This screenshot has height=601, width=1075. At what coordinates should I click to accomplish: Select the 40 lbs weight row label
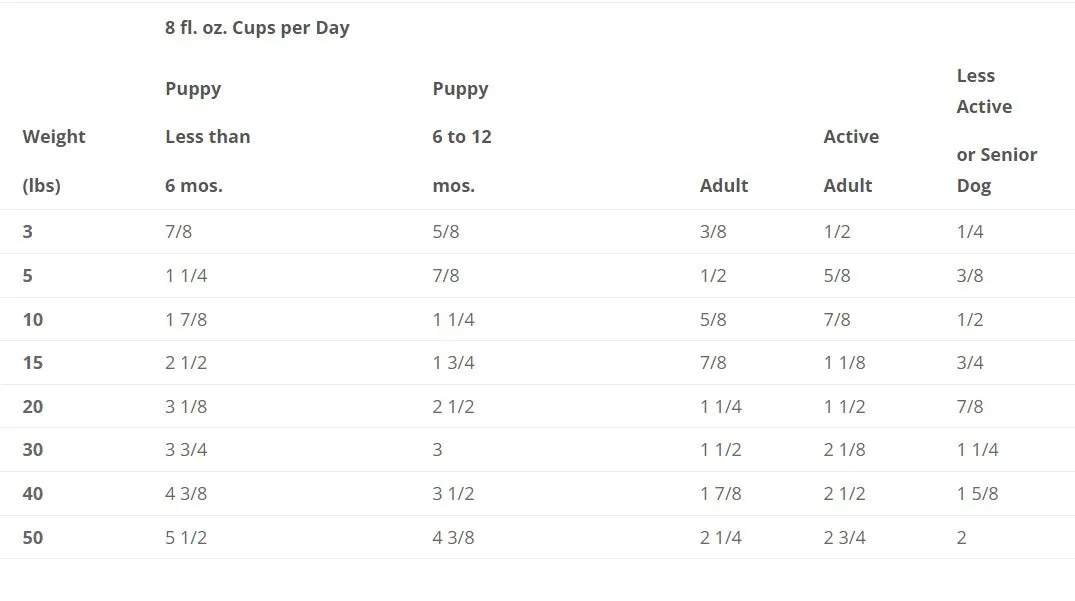pos(33,493)
